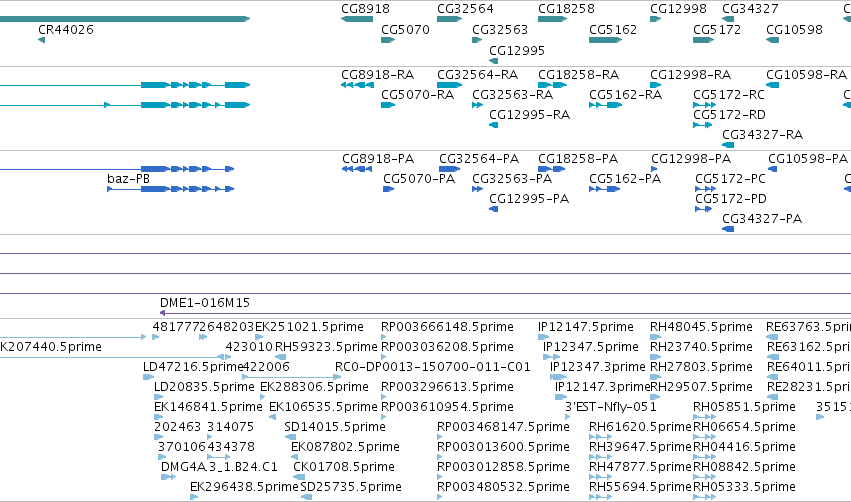Image resolution: width=851 pixels, height=502 pixels.
Task: Click the RH05851.5prime EST label
Action: 744,407
